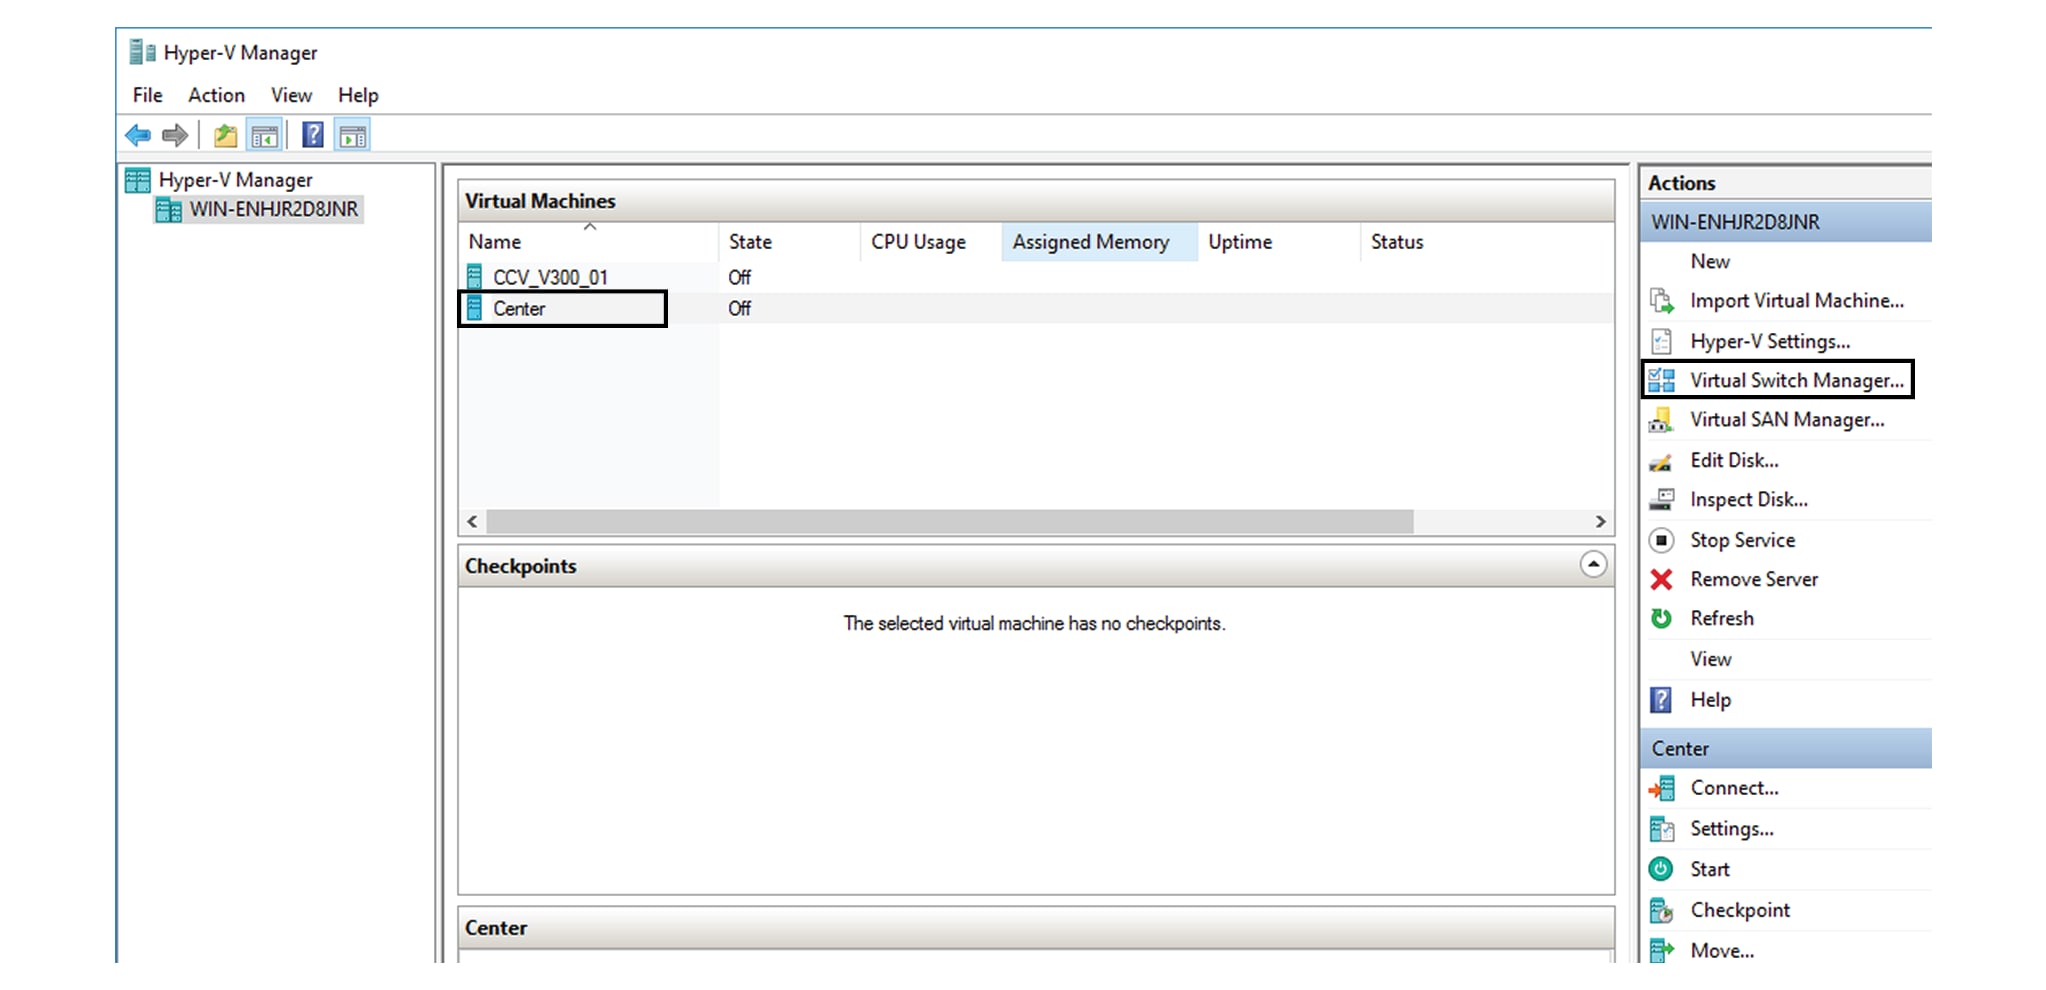This screenshot has height=990, width=2046.
Task: Select Hyper-V Manager root tree node
Action: (235, 180)
